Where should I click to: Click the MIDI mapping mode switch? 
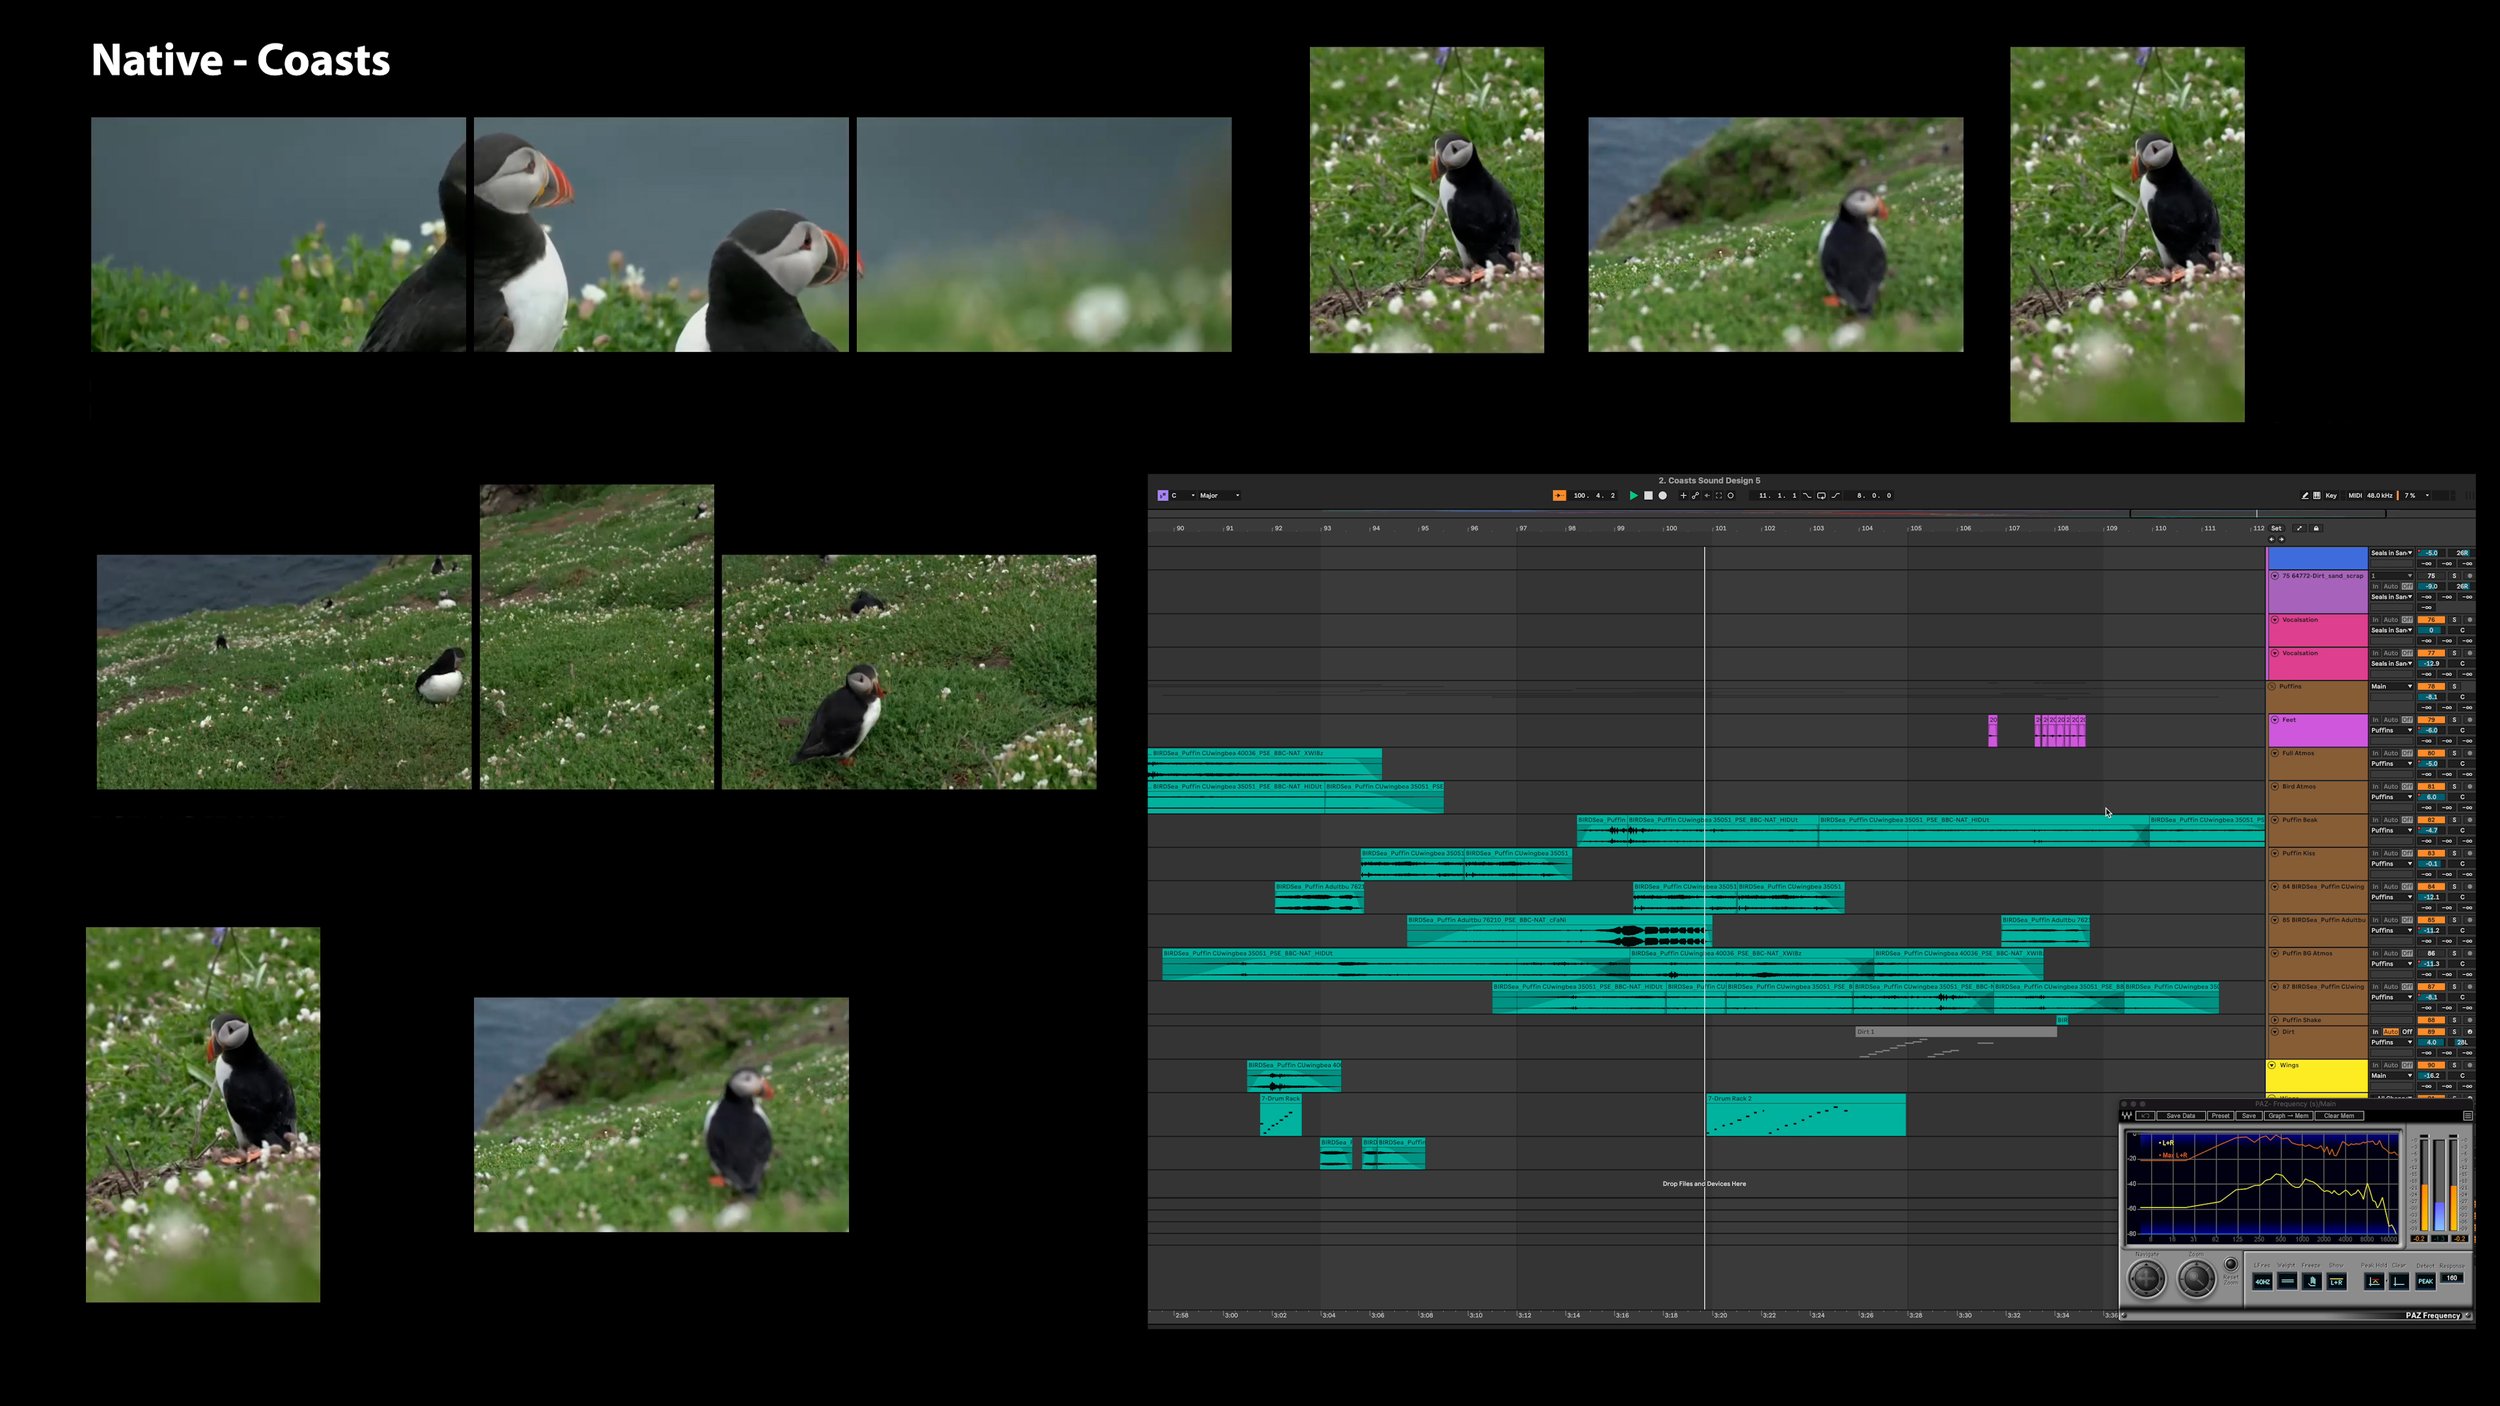2355,495
